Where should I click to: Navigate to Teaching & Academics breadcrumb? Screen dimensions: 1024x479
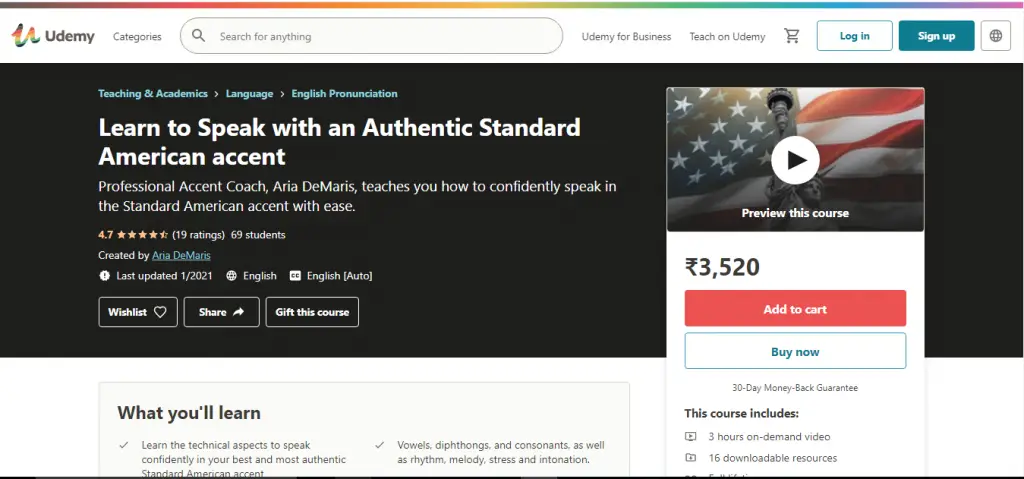click(153, 94)
